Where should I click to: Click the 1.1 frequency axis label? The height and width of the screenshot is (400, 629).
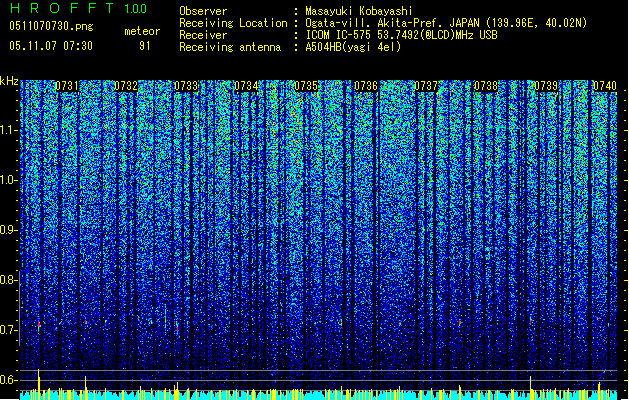point(9,130)
